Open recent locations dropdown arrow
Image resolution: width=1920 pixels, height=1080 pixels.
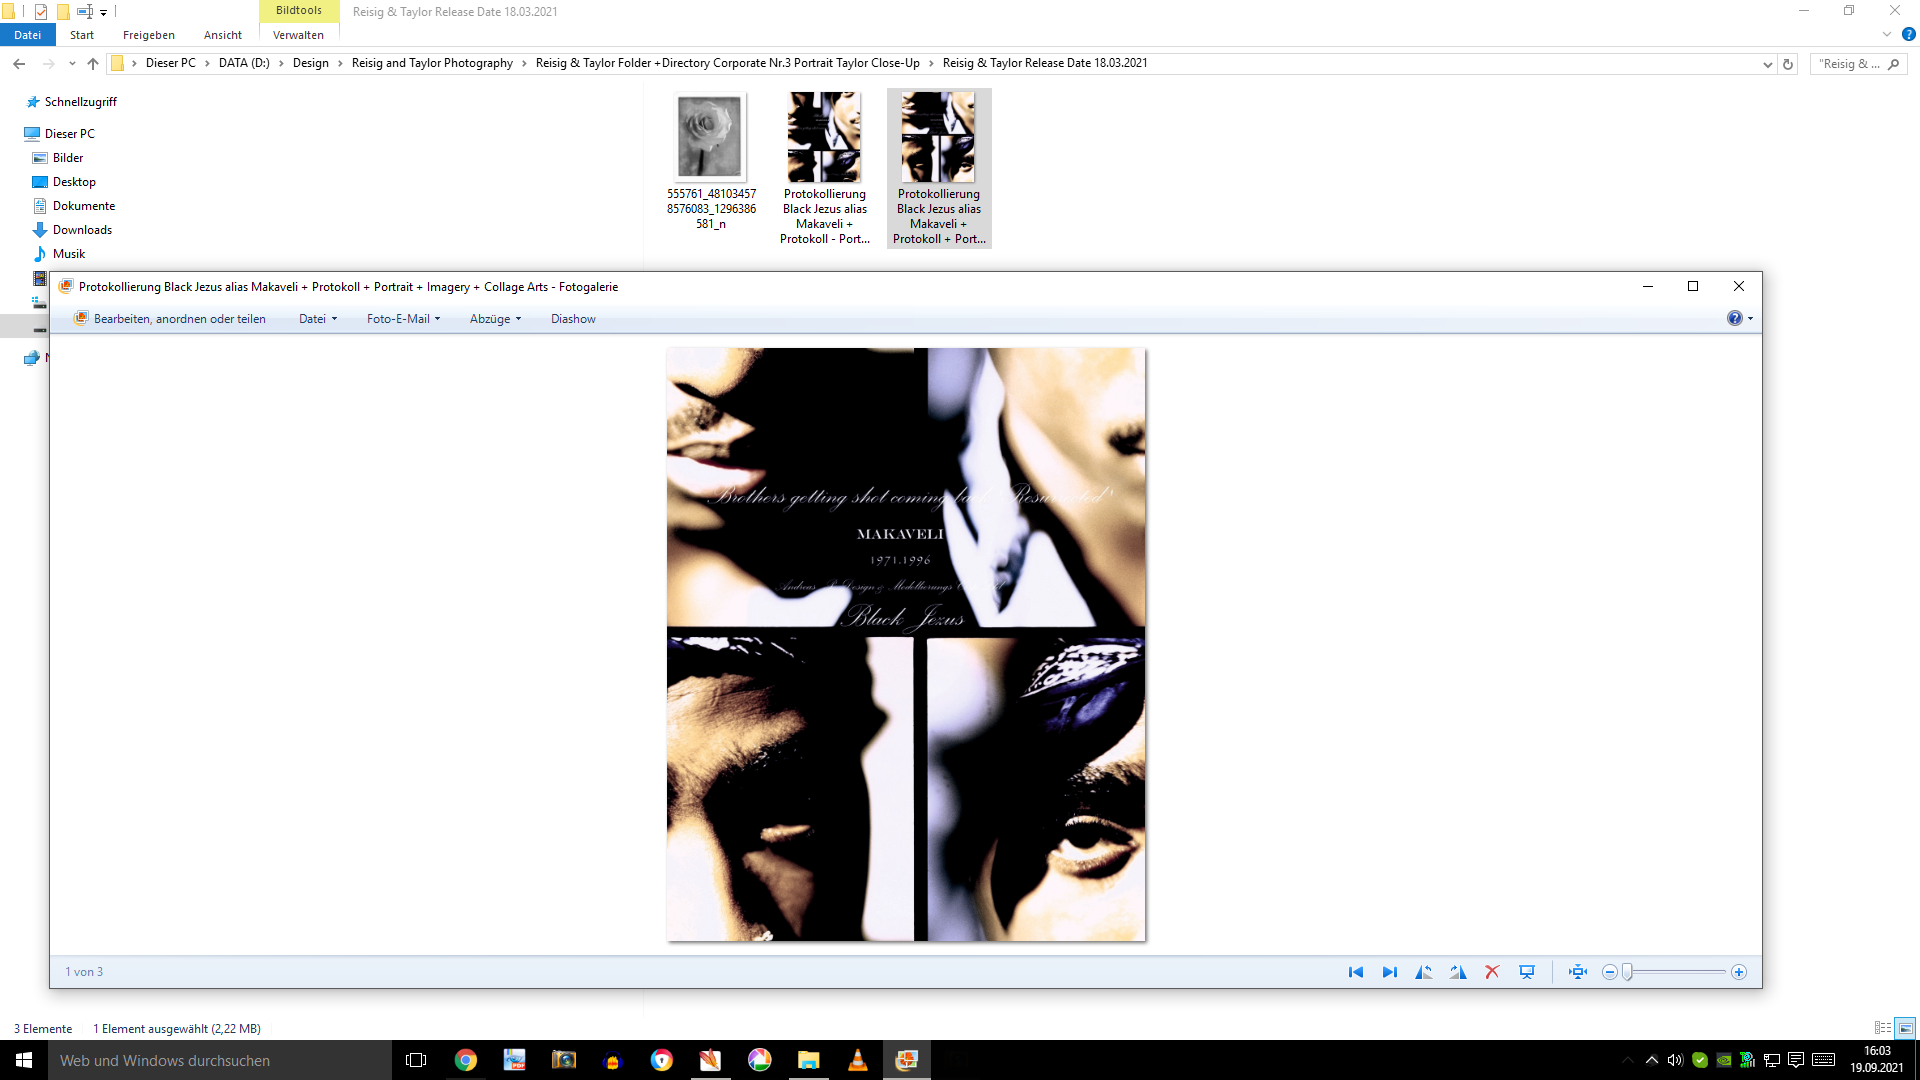72,63
